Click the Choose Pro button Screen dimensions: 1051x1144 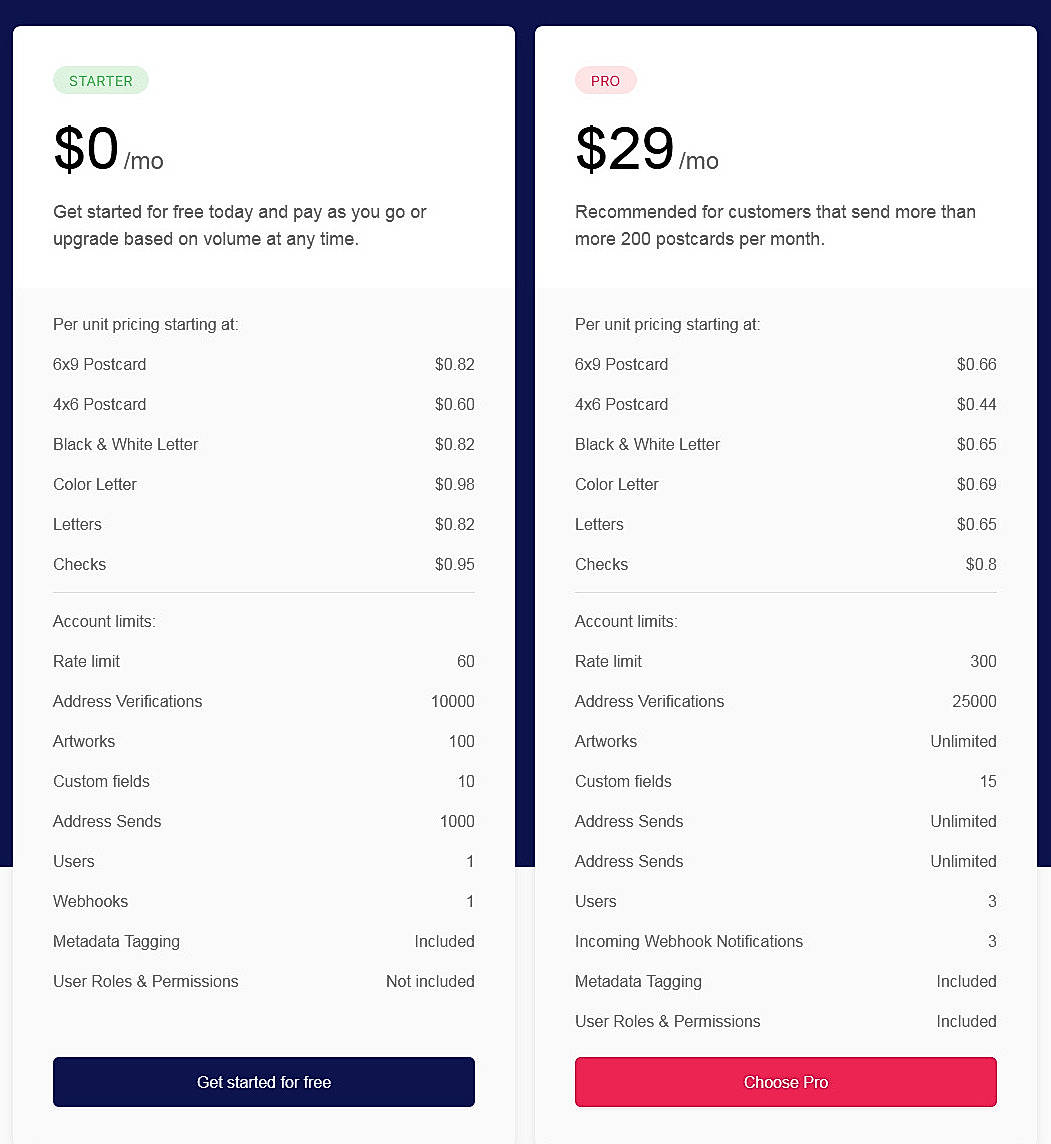click(785, 1082)
